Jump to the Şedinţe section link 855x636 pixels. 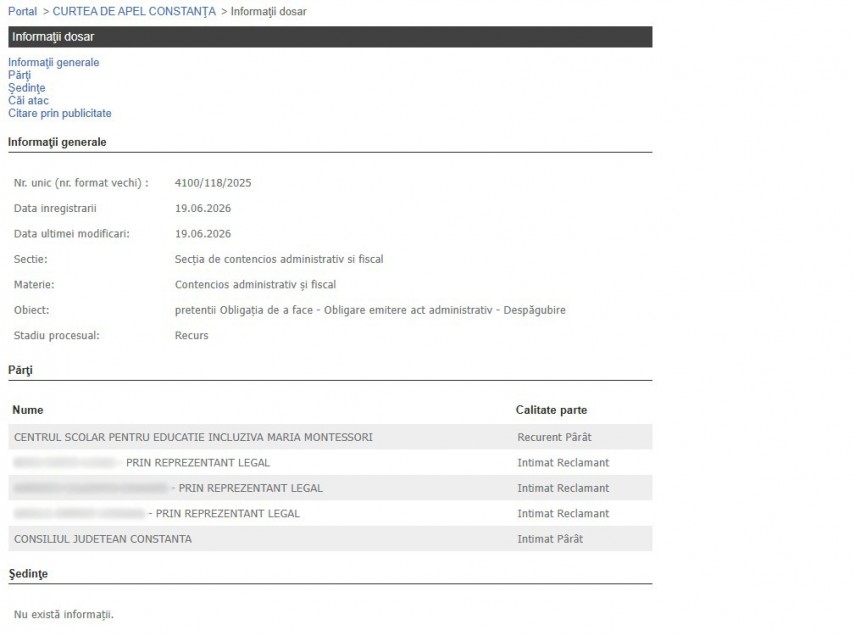[26, 88]
